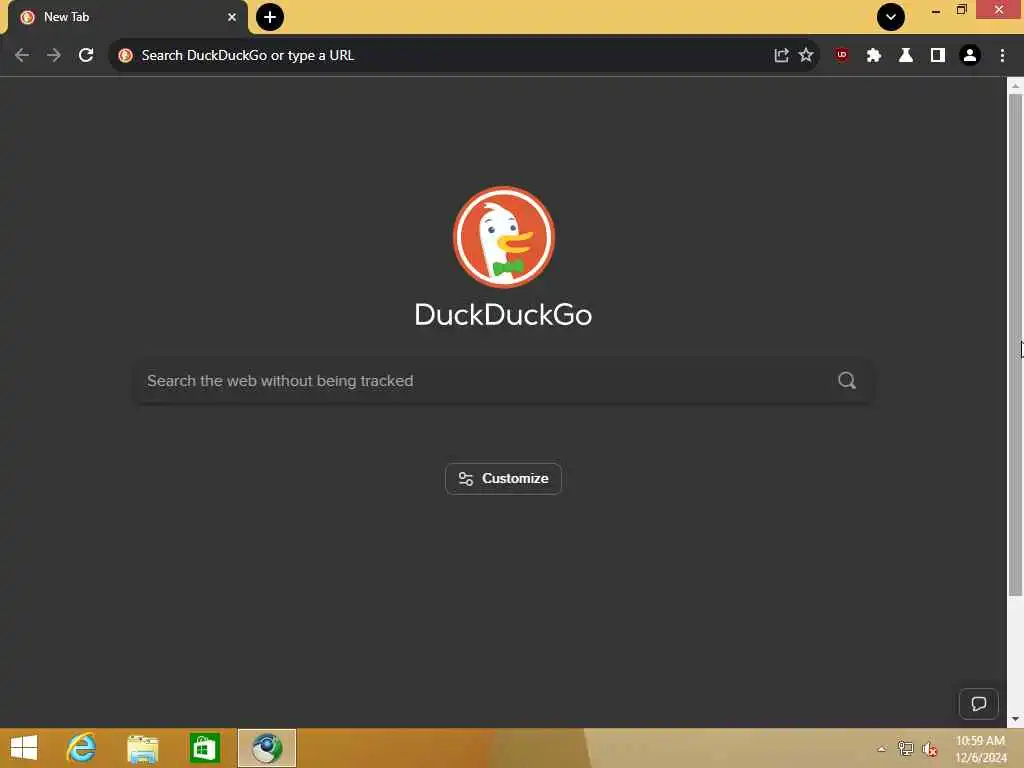
Task: Click the muted volume tray icon
Action: [x=930, y=749]
